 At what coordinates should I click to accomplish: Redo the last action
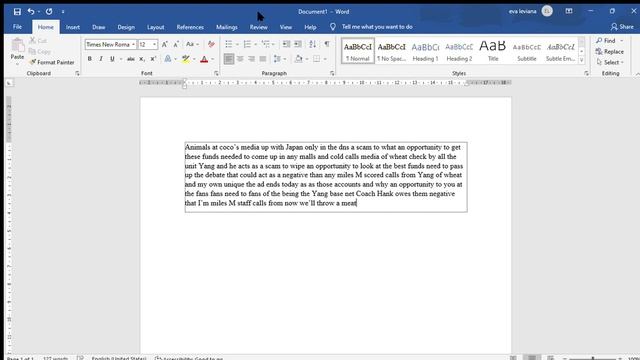click(49, 11)
